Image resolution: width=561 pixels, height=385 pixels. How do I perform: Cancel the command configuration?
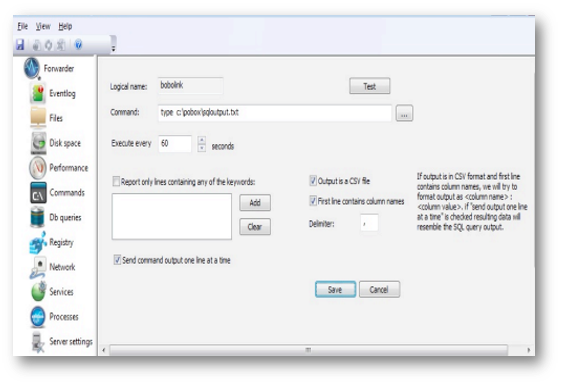coord(379,289)
